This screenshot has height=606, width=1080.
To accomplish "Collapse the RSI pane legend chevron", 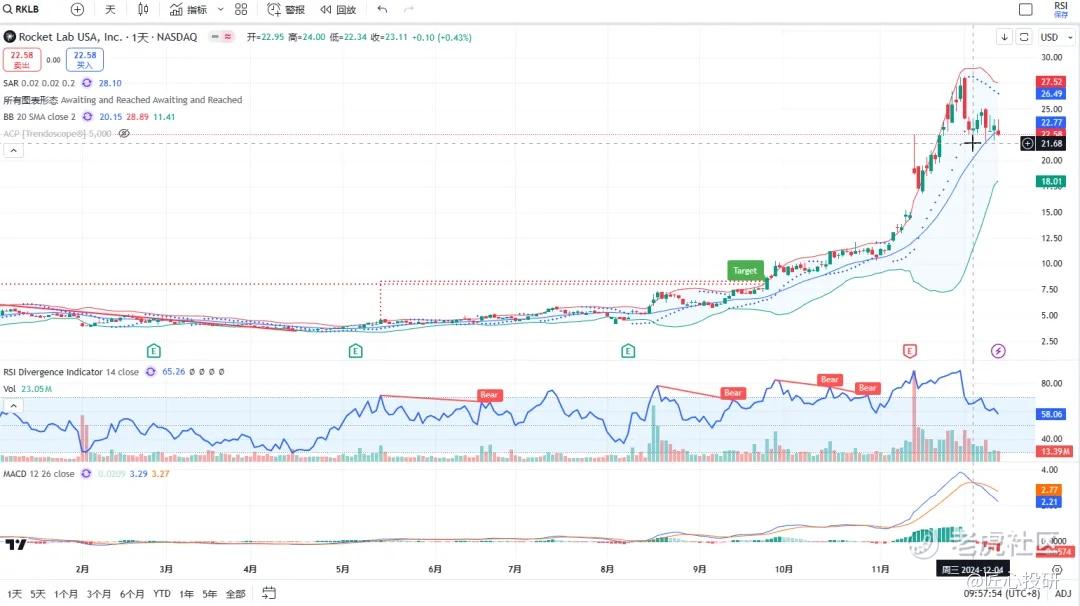I will pos(13,406).
